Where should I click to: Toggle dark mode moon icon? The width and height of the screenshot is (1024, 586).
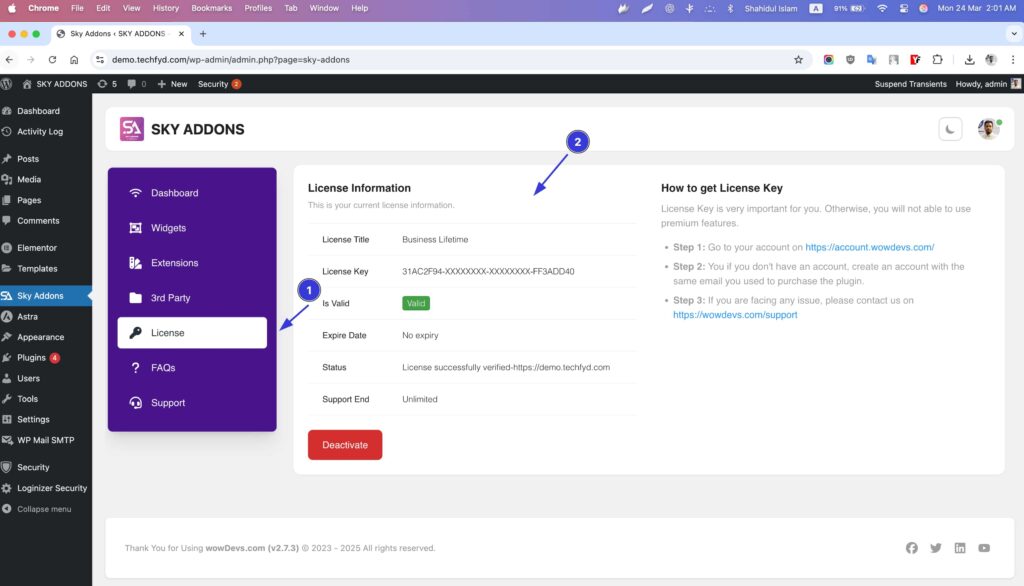950,129
